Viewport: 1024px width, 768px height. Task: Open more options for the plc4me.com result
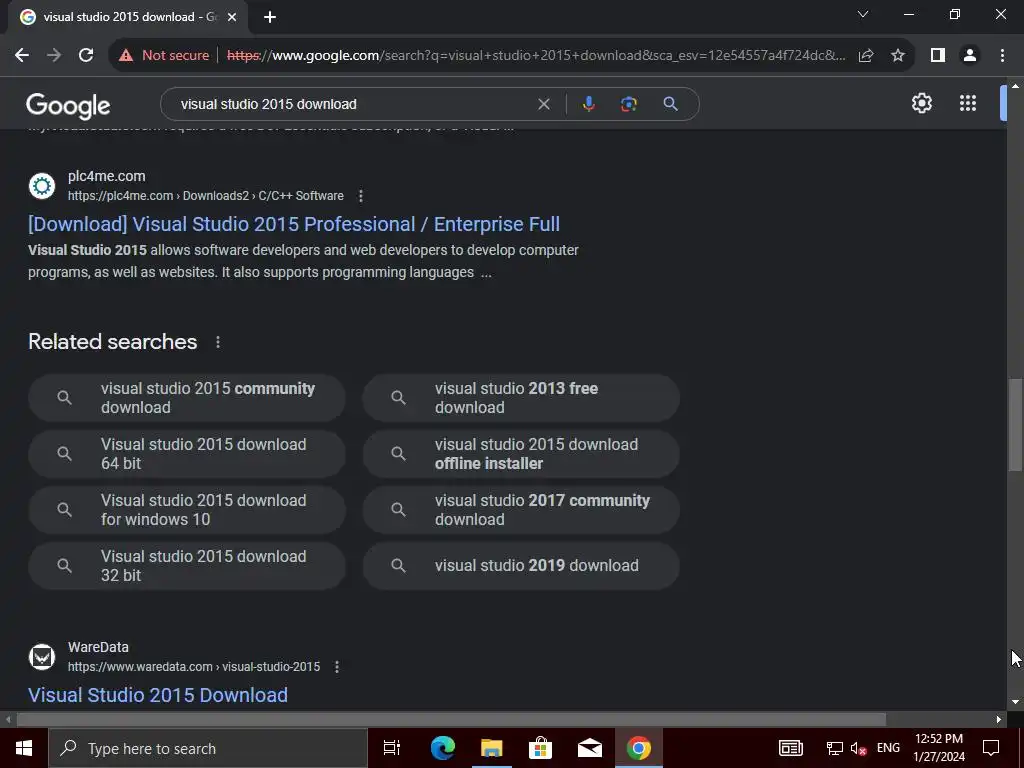tap(360, 196)
